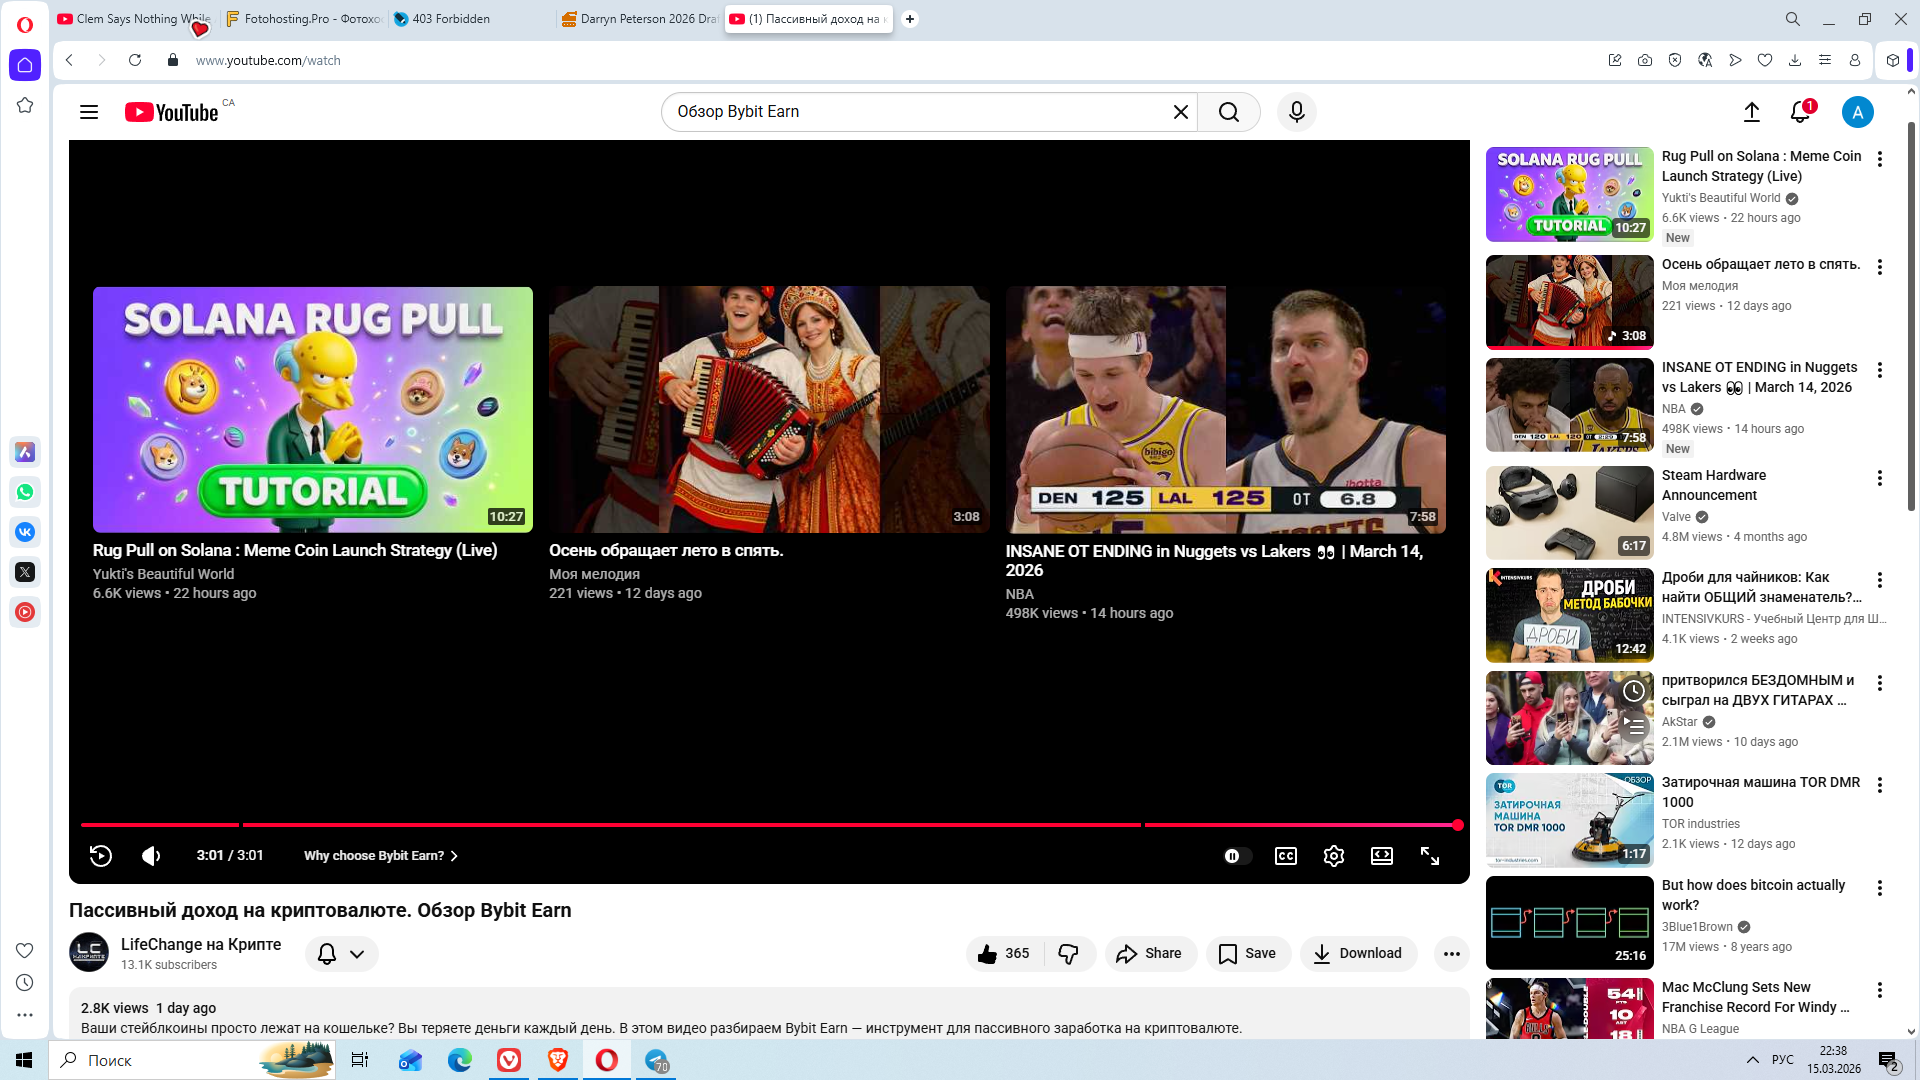Click the video replay button
1920x1080 pixels.
coord(101,856)
